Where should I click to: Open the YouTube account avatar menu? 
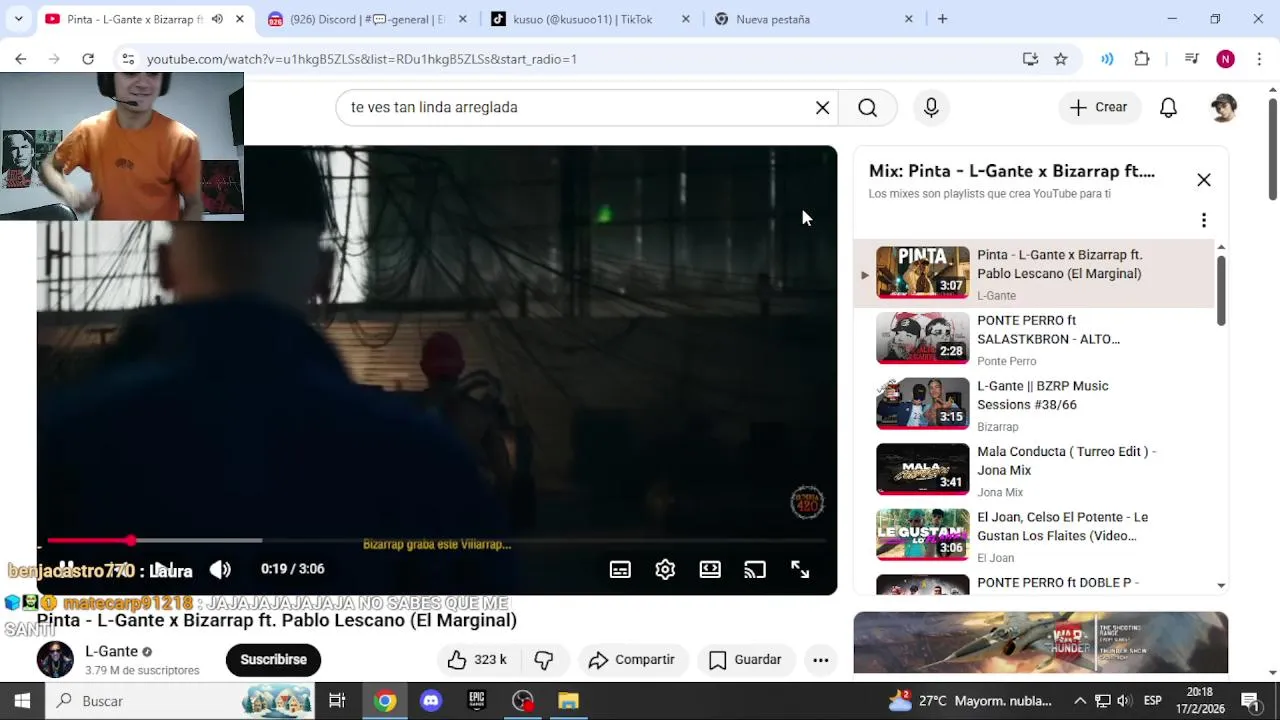click(1223, 107)
